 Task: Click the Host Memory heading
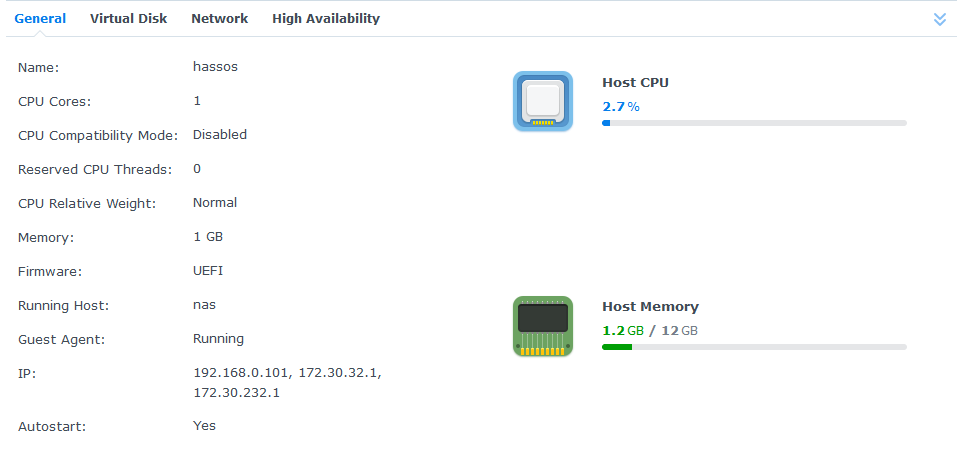[650, 307]
